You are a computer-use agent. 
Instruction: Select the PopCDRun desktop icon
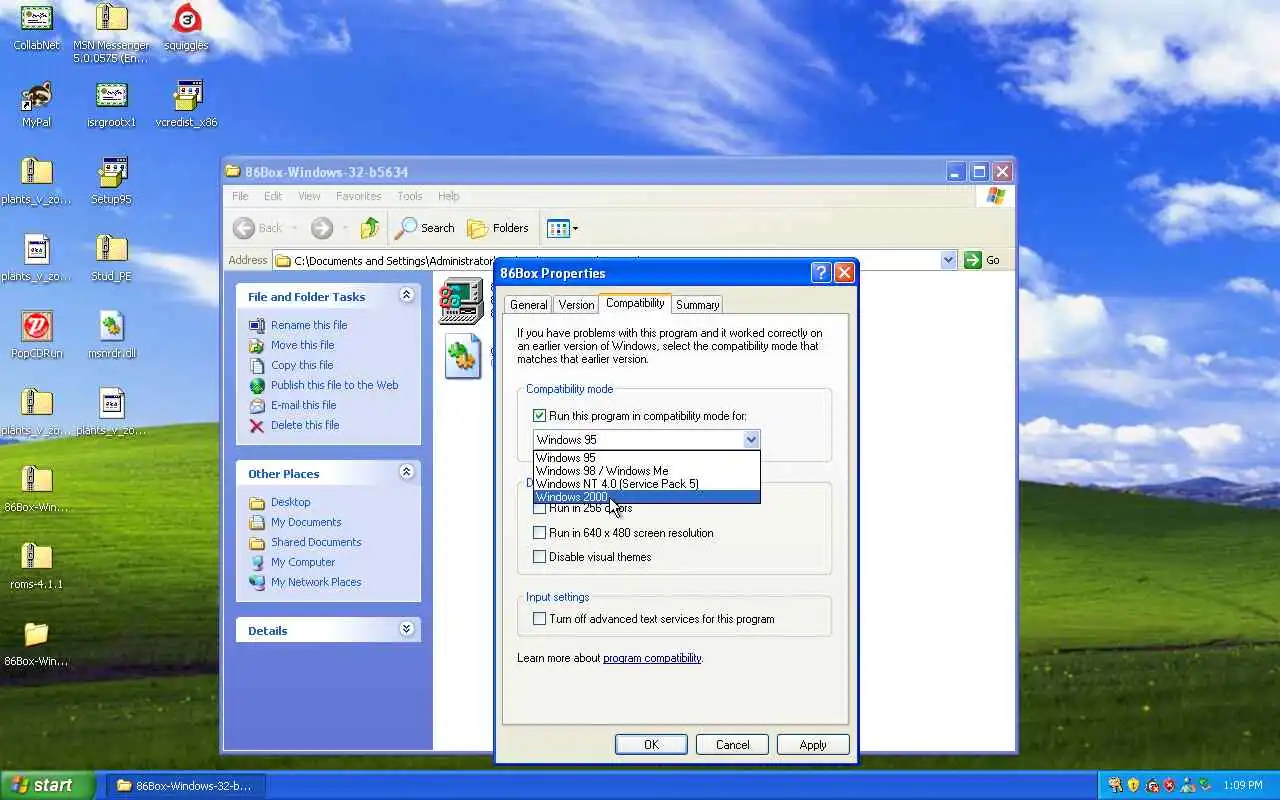coord(37,327)
